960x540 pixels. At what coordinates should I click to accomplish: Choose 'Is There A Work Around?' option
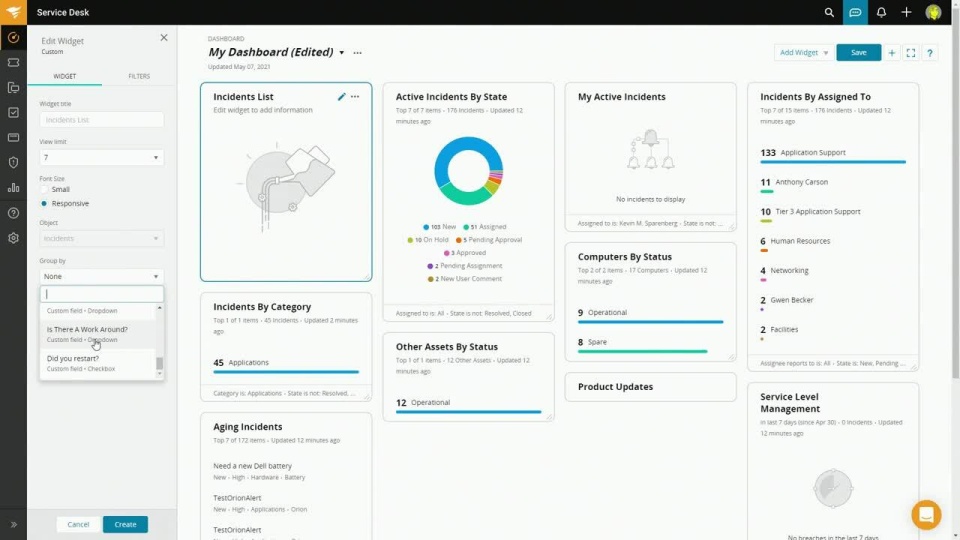point(98,334)
